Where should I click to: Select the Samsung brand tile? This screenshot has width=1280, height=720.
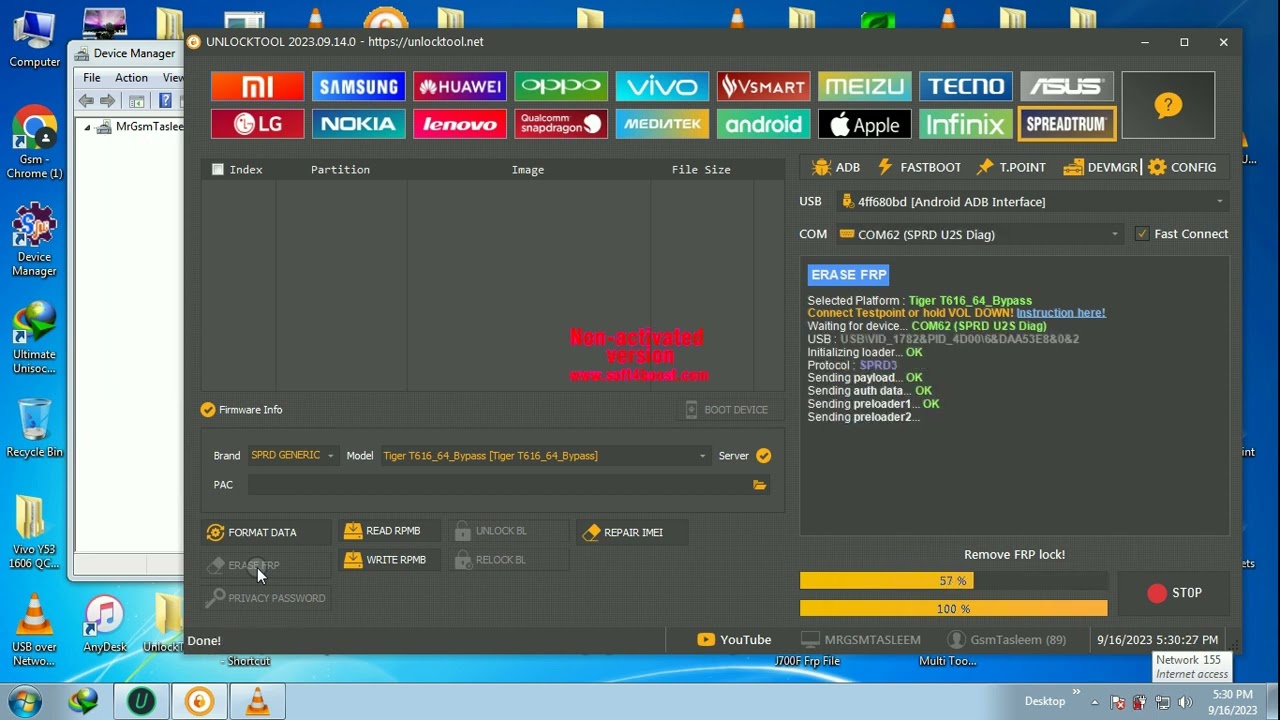click(358, 87)
